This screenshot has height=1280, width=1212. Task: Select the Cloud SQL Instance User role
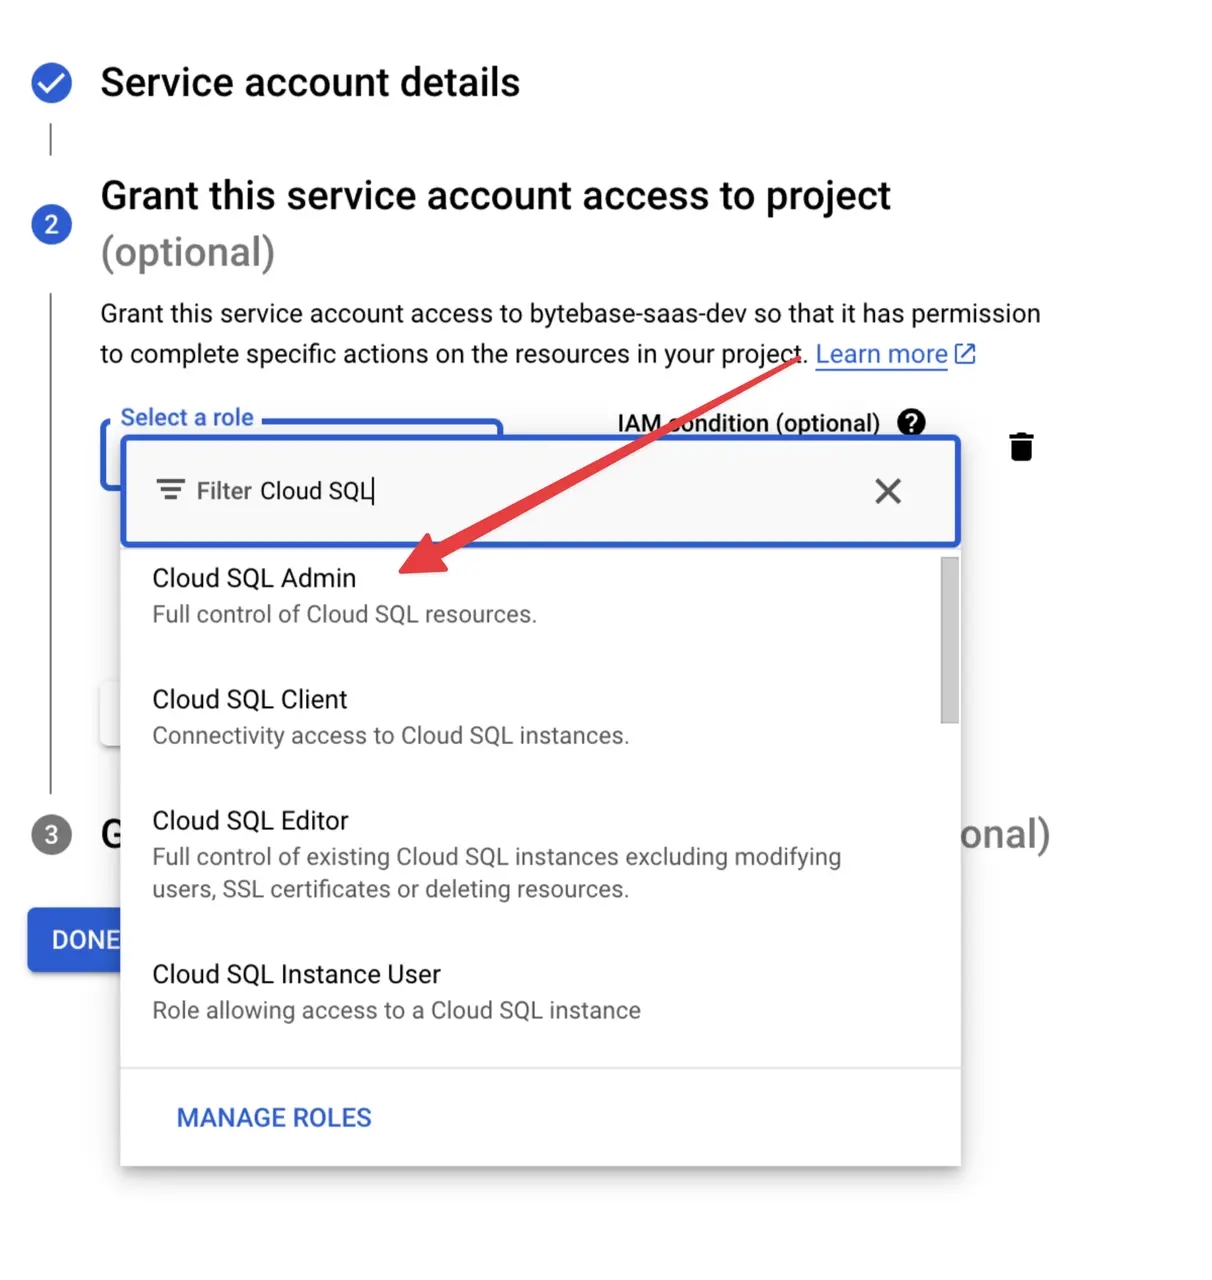(531, 992)
